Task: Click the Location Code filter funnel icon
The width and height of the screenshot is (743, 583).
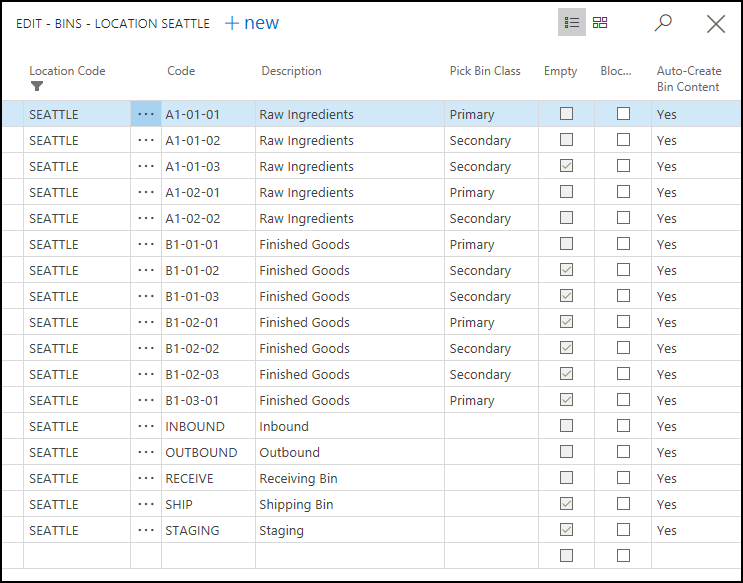Action: click(x=37, y=86)
